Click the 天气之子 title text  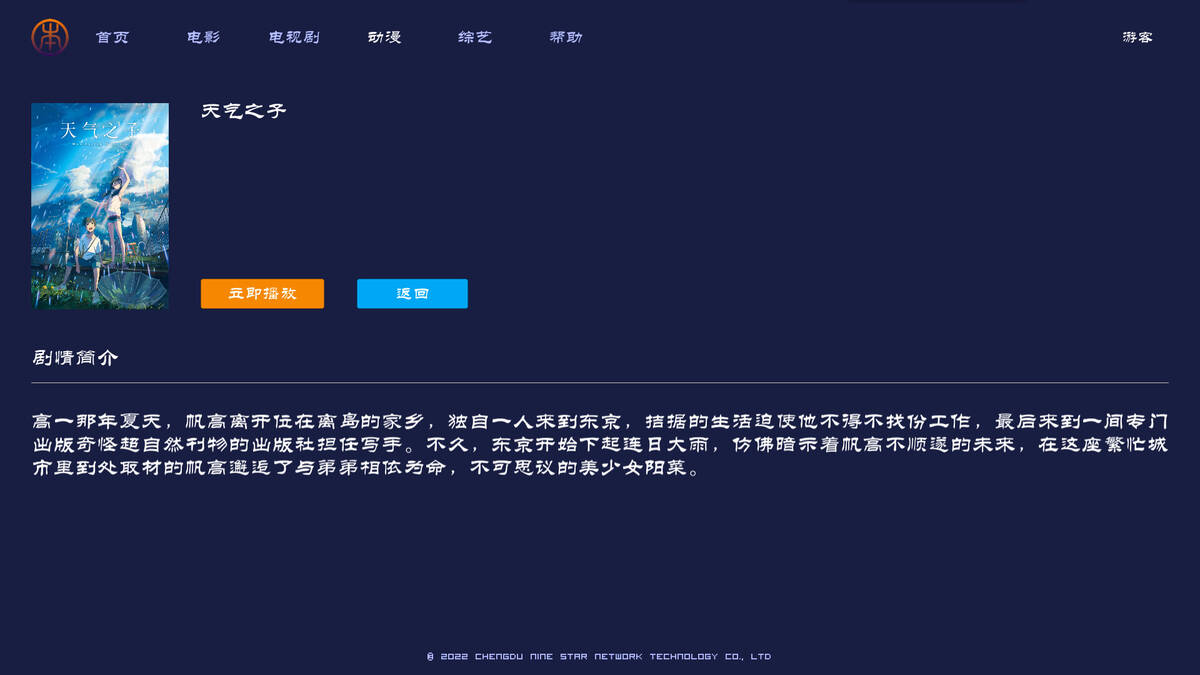[x=244, y=111]
